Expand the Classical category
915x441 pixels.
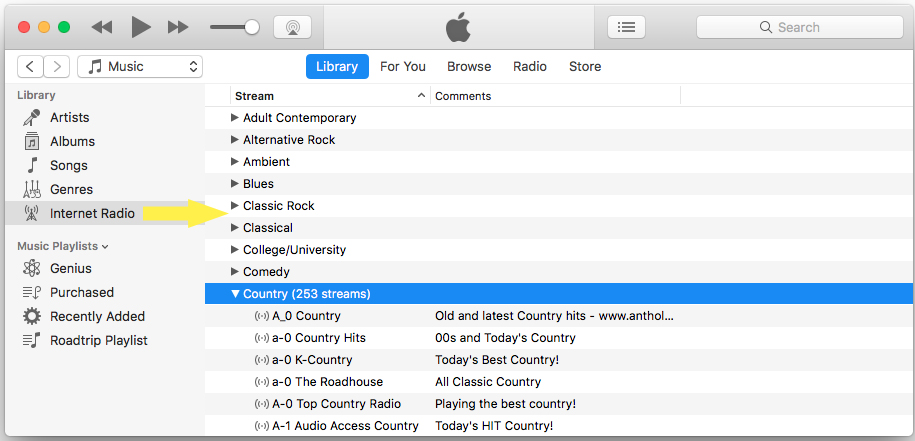[x=235, y=227]
